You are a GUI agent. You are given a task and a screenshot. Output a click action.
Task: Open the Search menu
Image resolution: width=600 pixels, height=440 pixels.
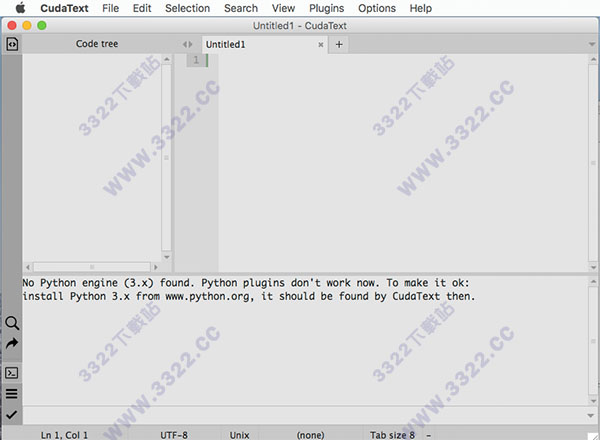(x=241, y=8)
